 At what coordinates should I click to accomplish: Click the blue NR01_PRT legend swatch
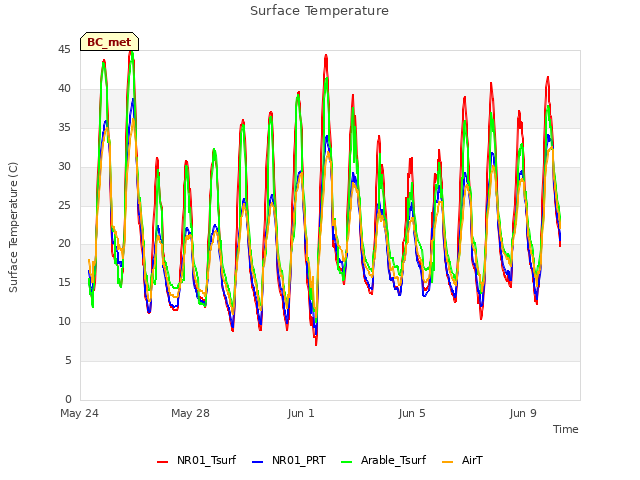click(257, 462)
